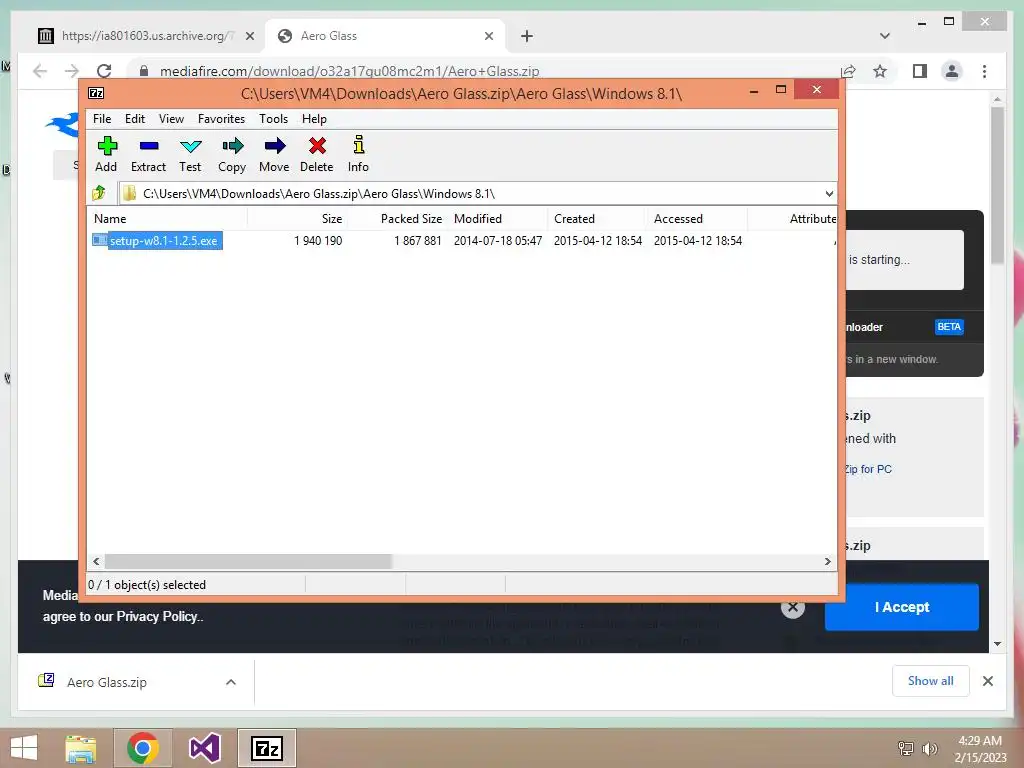Dismiss the cookie banner with round X
1024x768 pixels.
(x=793, y=607)
